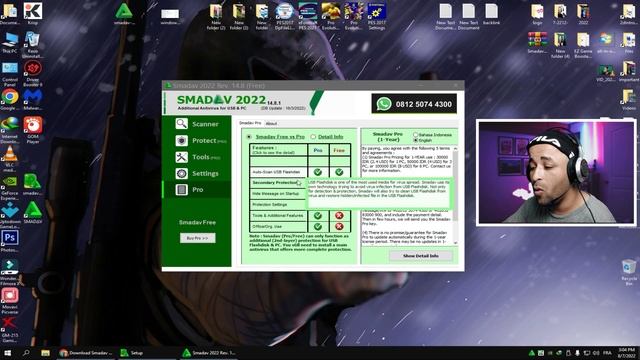The width and height of the screenshot is (640, 360).
Task: Open the Scanner section in Smadav
Action: pos(197,124)
